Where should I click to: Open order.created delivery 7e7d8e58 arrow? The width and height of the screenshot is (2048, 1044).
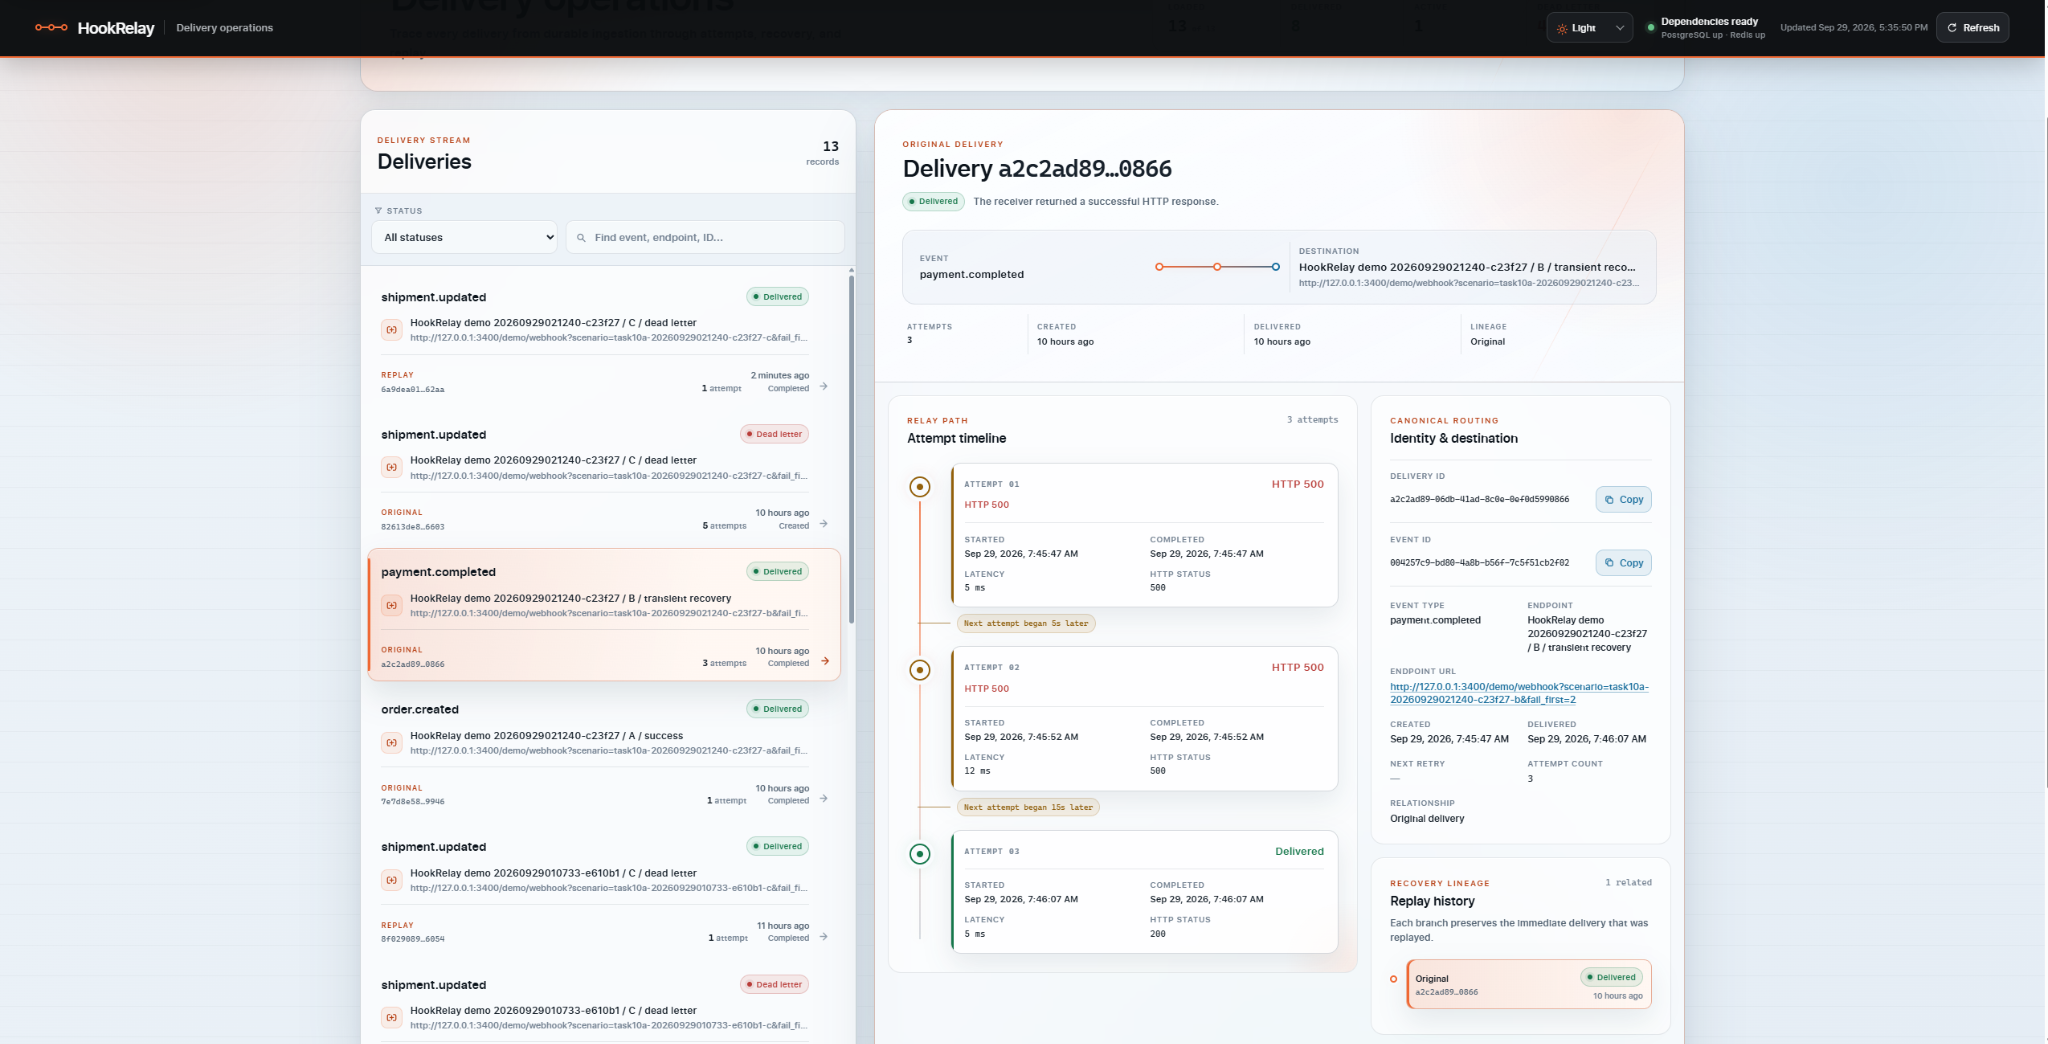pyautogui.click(x=824, y=799)
